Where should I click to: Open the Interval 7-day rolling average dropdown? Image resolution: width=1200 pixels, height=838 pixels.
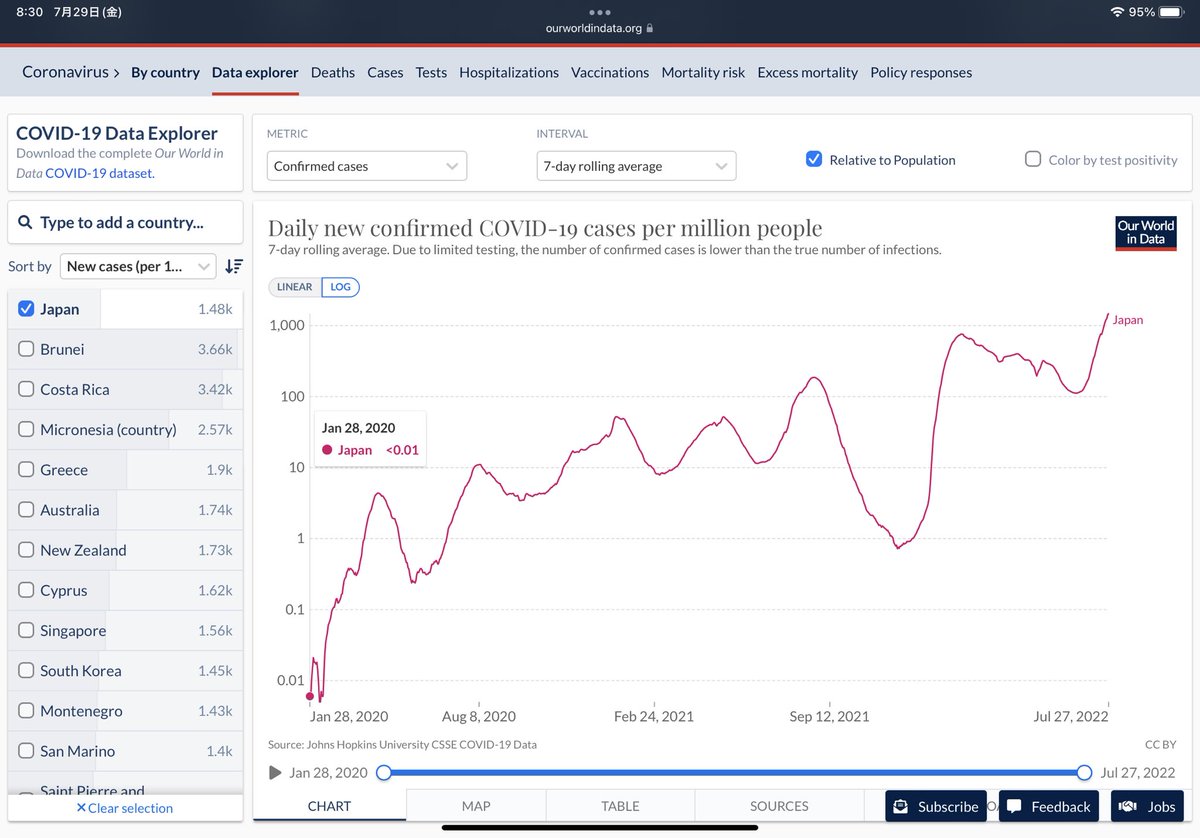pos(636,166)
